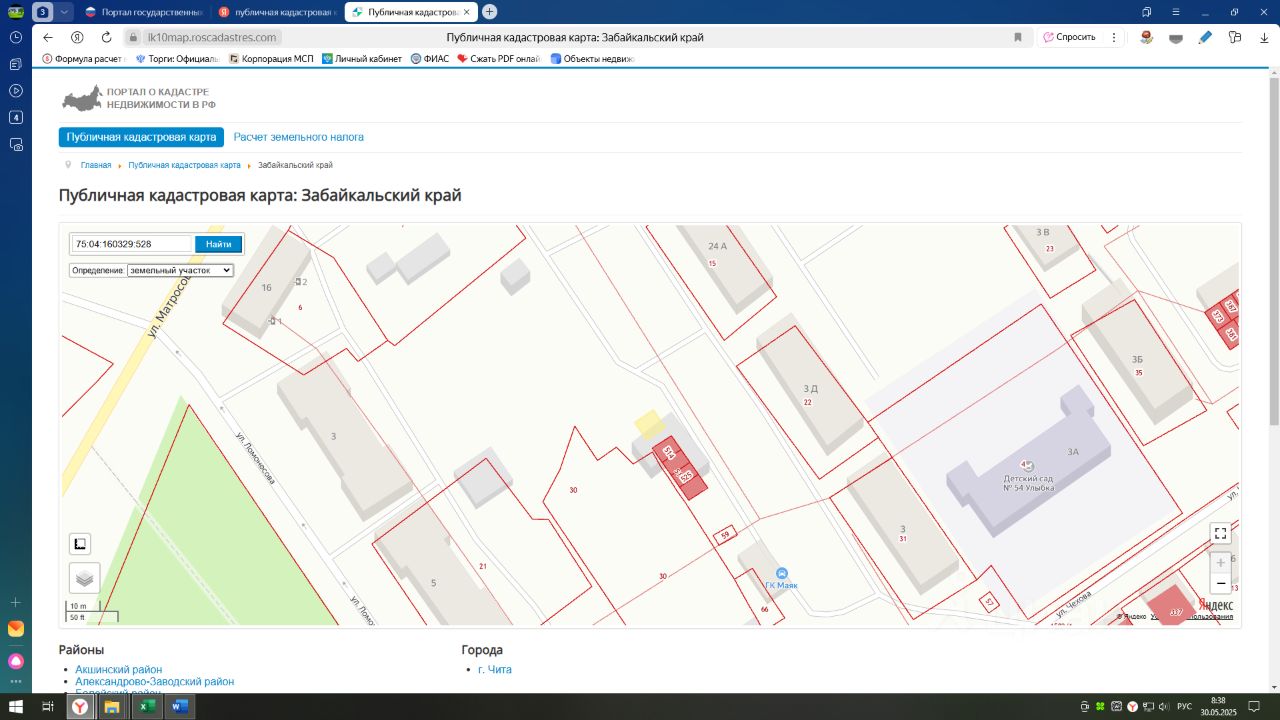Click the map measurement ruler tool

[x=80, y=544]
